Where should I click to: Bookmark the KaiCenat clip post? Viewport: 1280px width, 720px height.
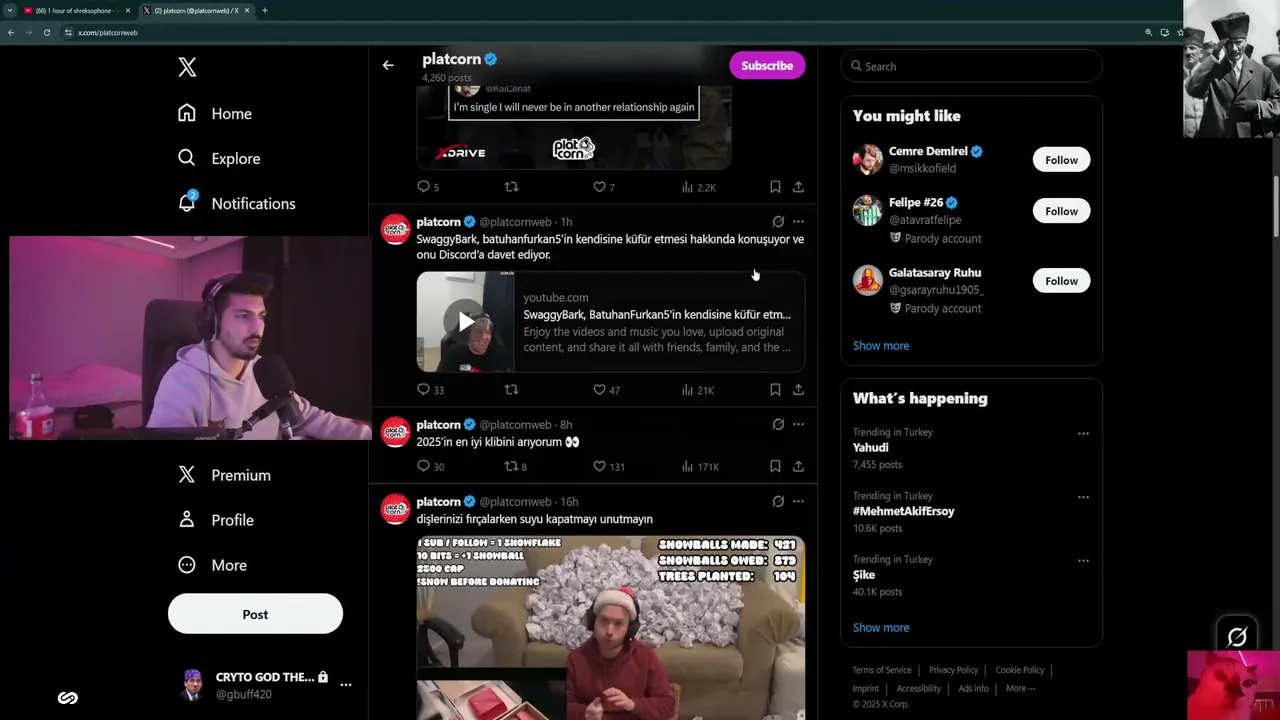775,187
